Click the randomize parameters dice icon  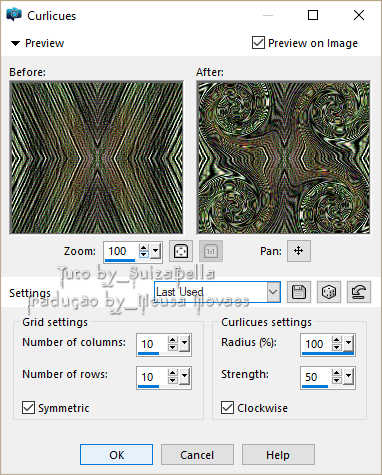tap(329, 292)
